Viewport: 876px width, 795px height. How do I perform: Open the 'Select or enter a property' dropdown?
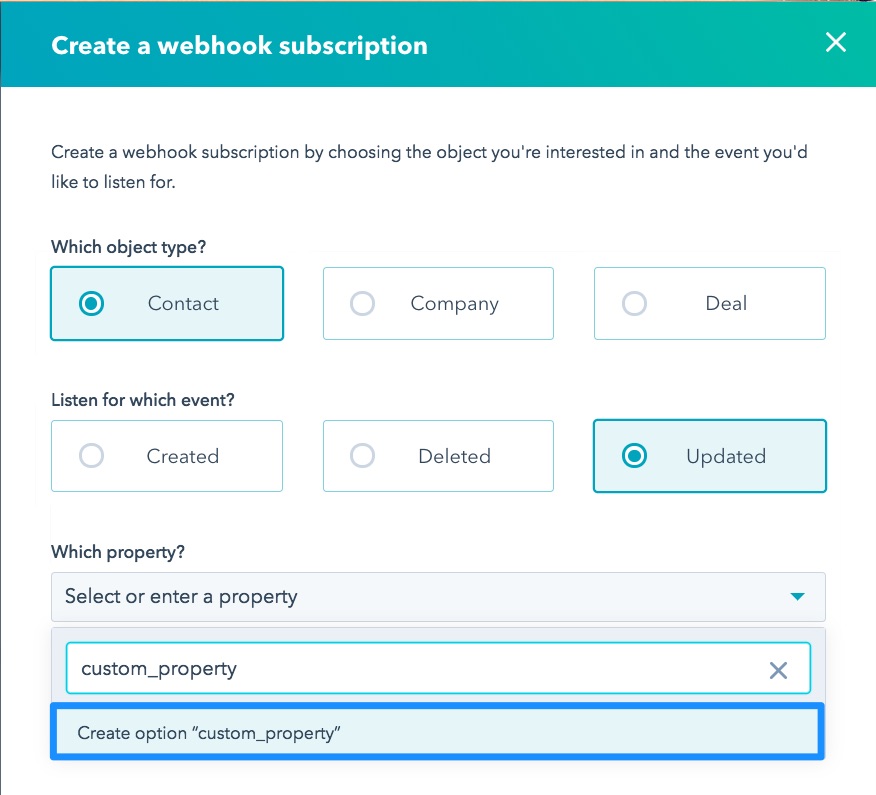pos(437,596)
